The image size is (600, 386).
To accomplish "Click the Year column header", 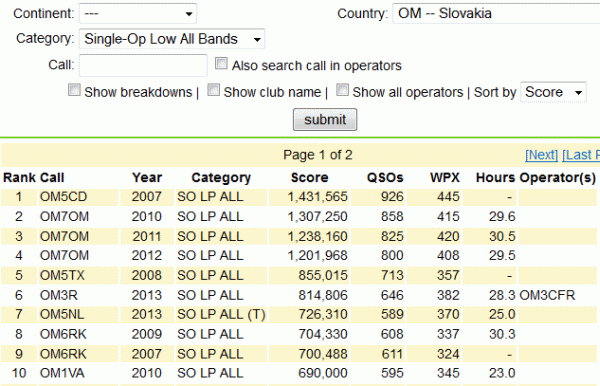I will coord(147,178).
